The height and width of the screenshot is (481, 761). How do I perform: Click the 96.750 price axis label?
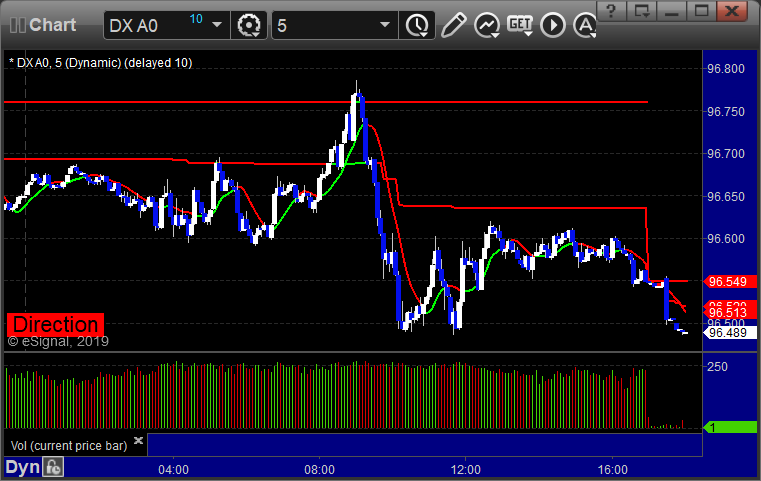click(726, 112)
